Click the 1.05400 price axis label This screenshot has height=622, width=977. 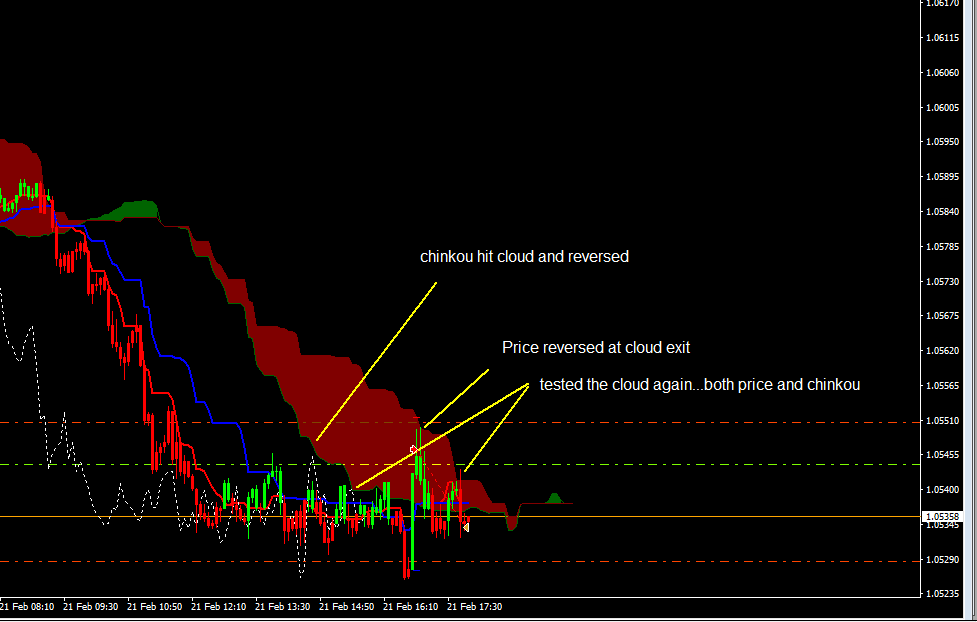click(942, 489)
